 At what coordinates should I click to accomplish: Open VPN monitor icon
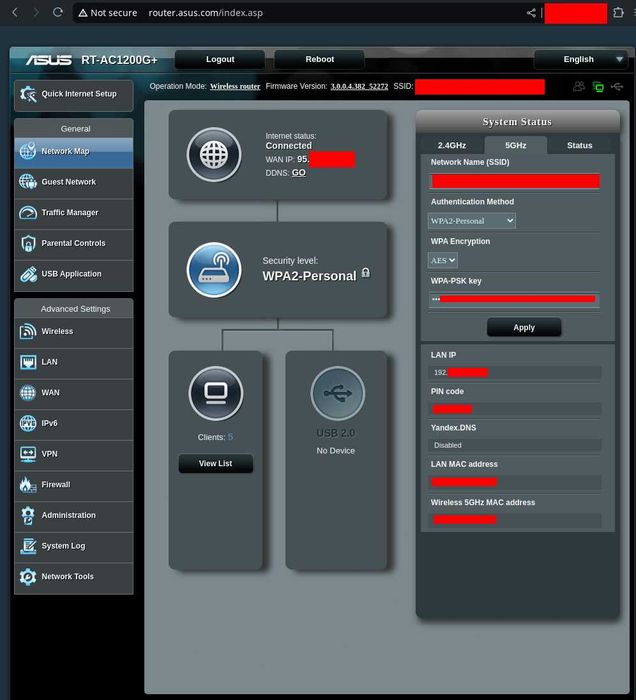coord(28,454)
